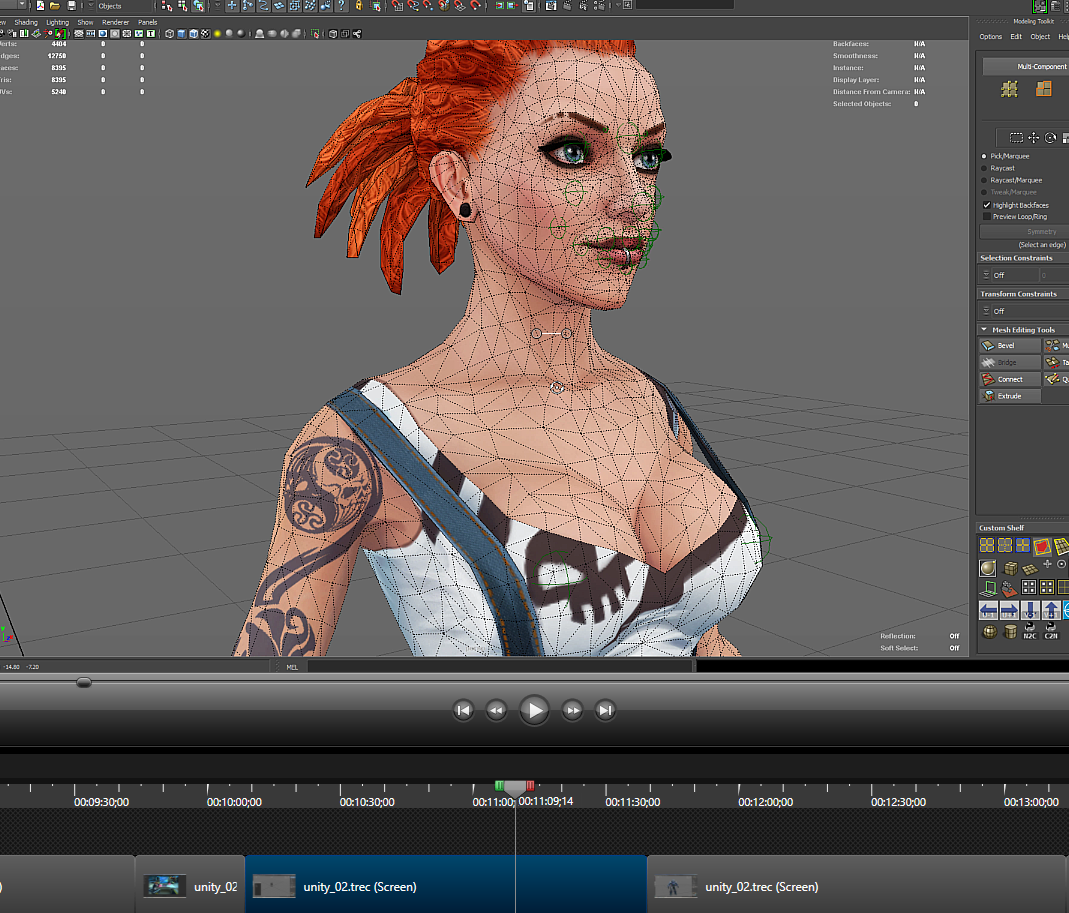1069x913 pixels.
Task: Click the green frame plane icon in Custom Shelf
Action: point(989,588)
